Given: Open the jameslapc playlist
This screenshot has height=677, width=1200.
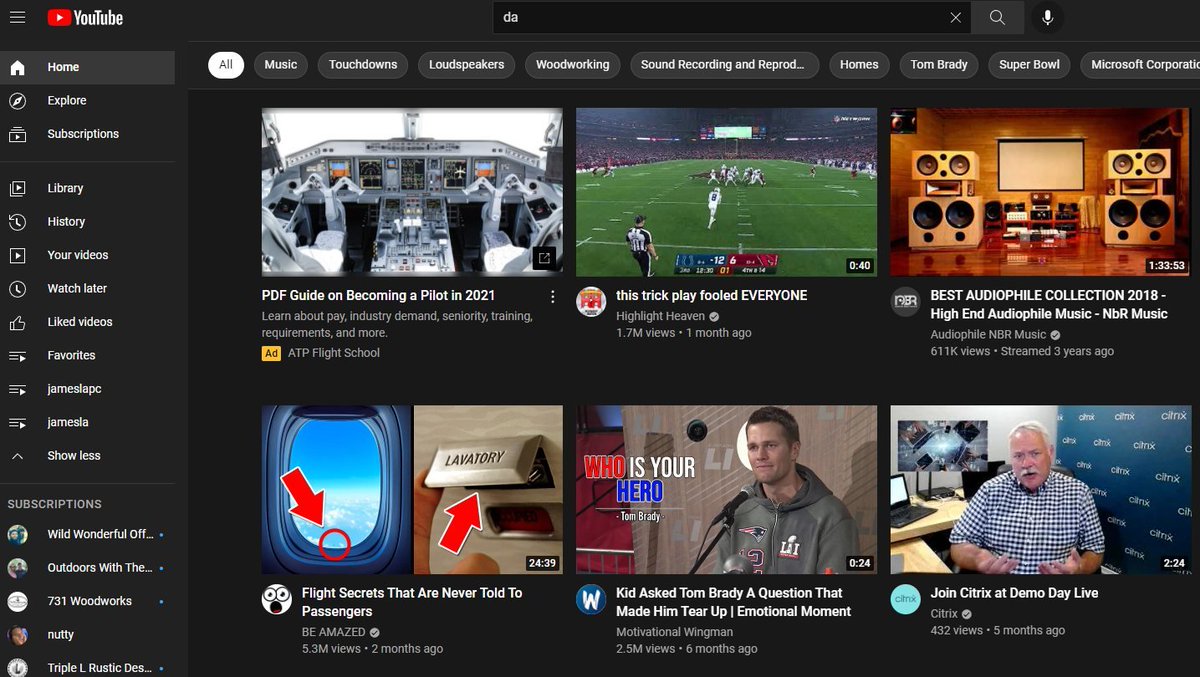Looking at the screenshot, I should pos(87,389).
